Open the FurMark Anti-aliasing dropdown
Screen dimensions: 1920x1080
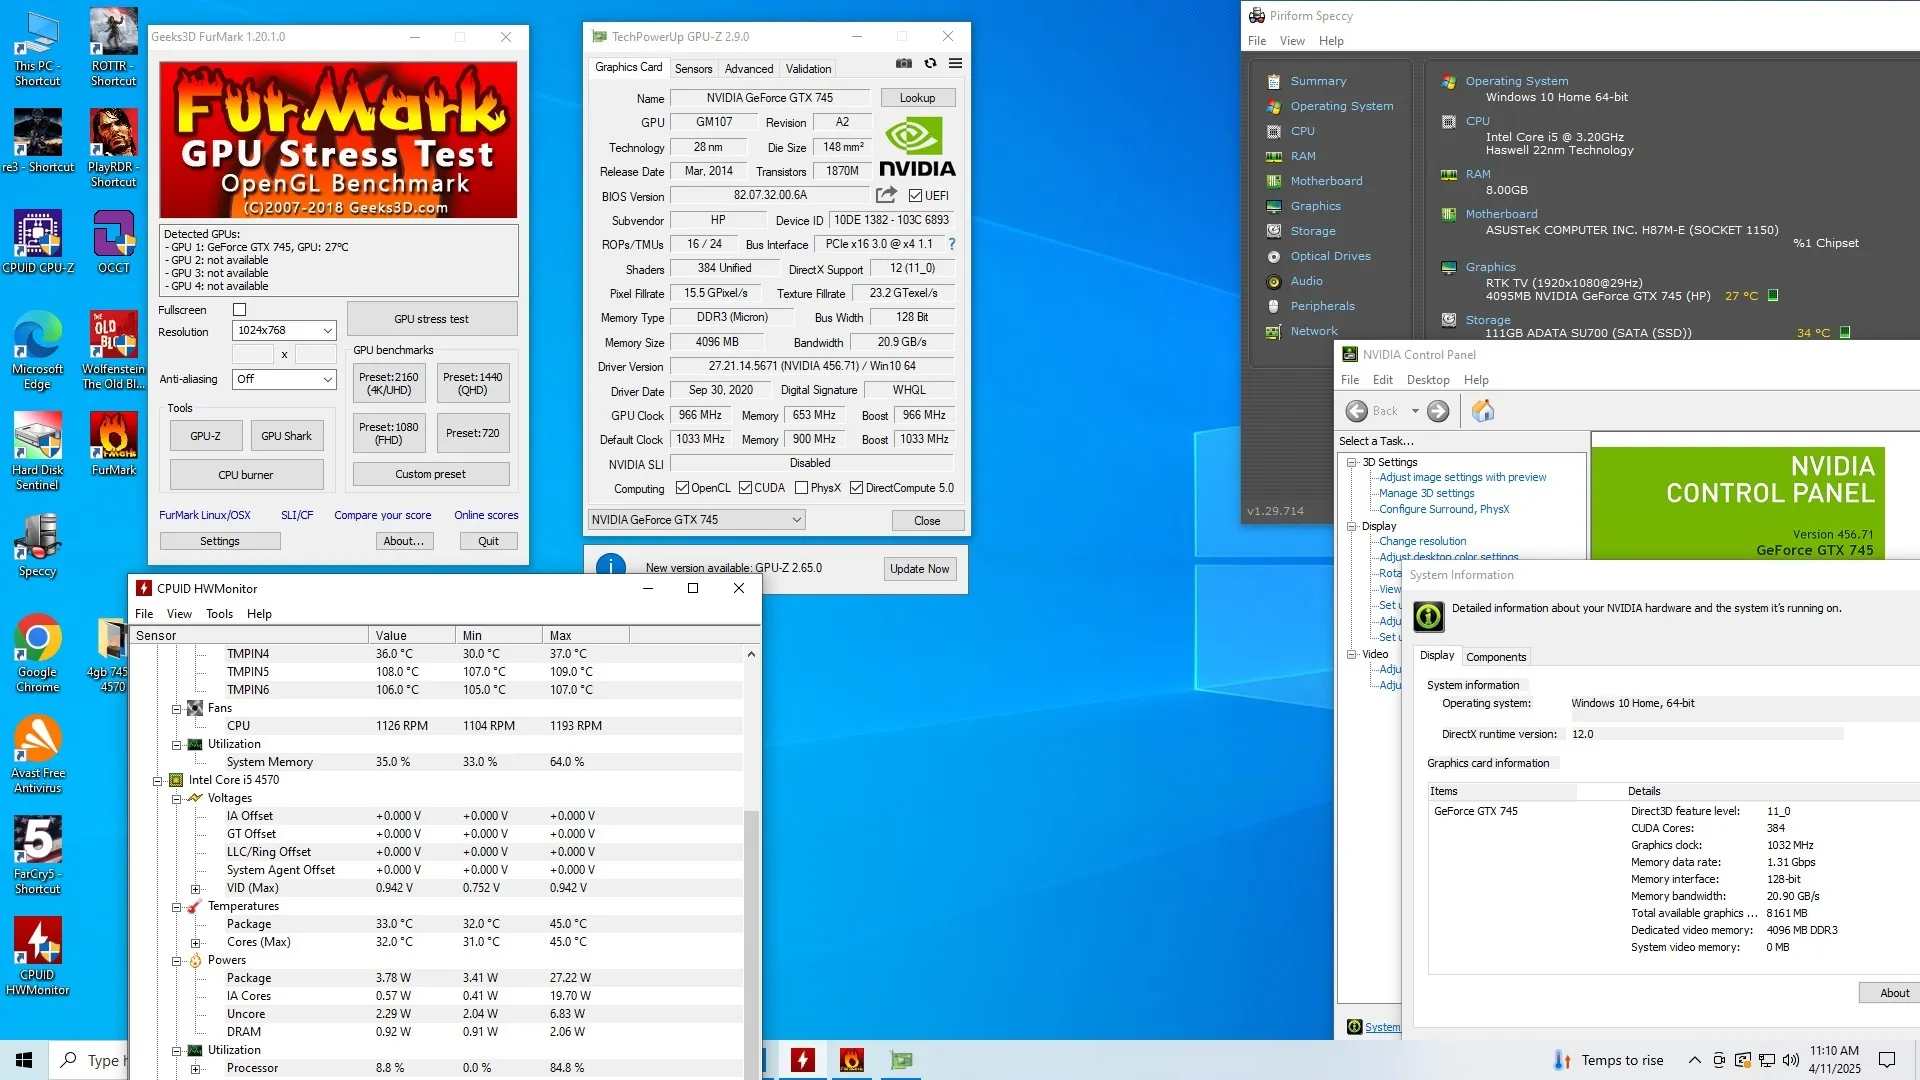click(x=284, y=379)
